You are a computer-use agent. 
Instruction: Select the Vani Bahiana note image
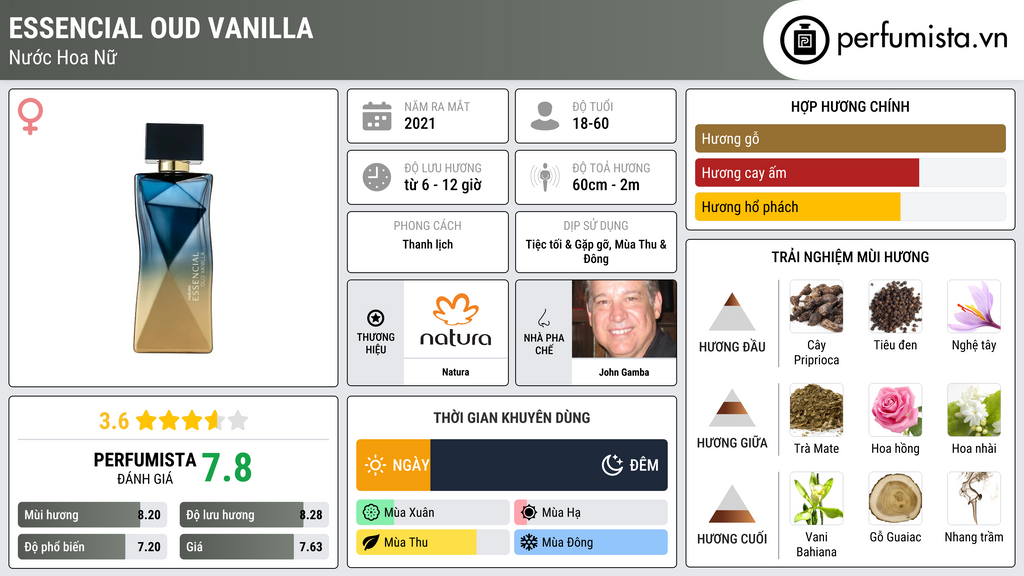816,499
